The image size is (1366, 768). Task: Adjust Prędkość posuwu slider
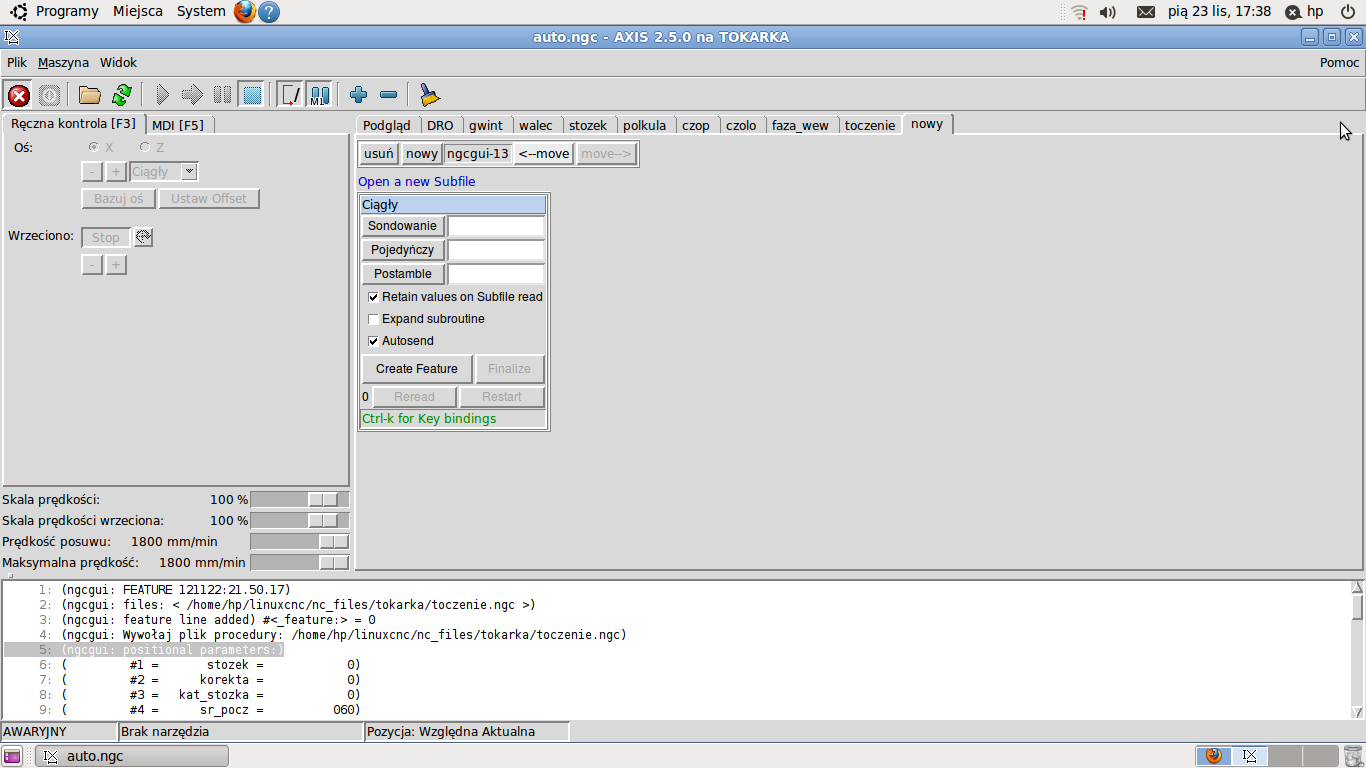click(x=300, y=541)
